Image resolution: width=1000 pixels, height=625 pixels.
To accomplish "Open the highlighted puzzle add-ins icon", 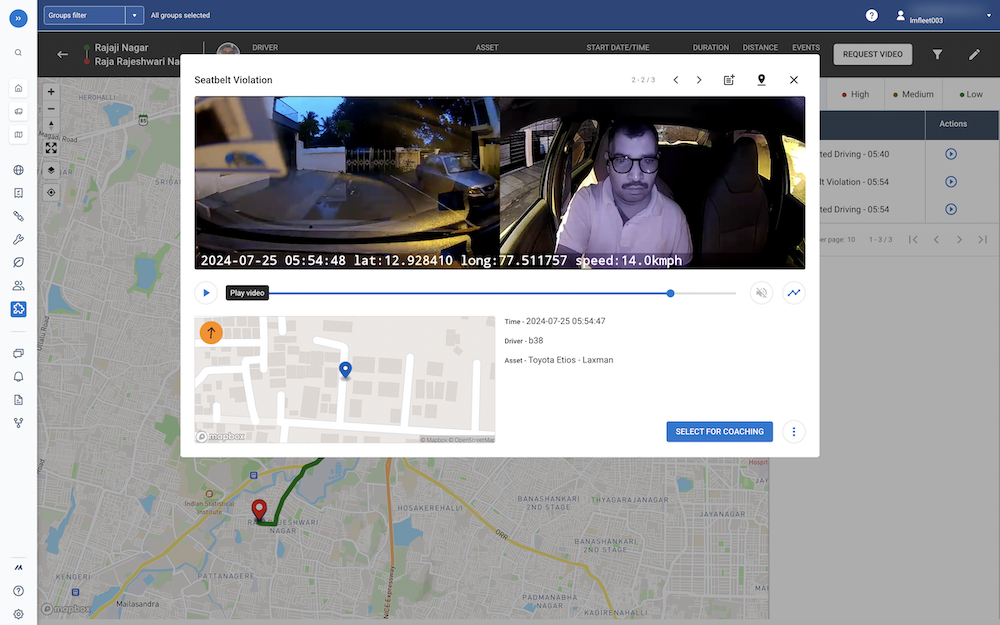I will 18,309.
